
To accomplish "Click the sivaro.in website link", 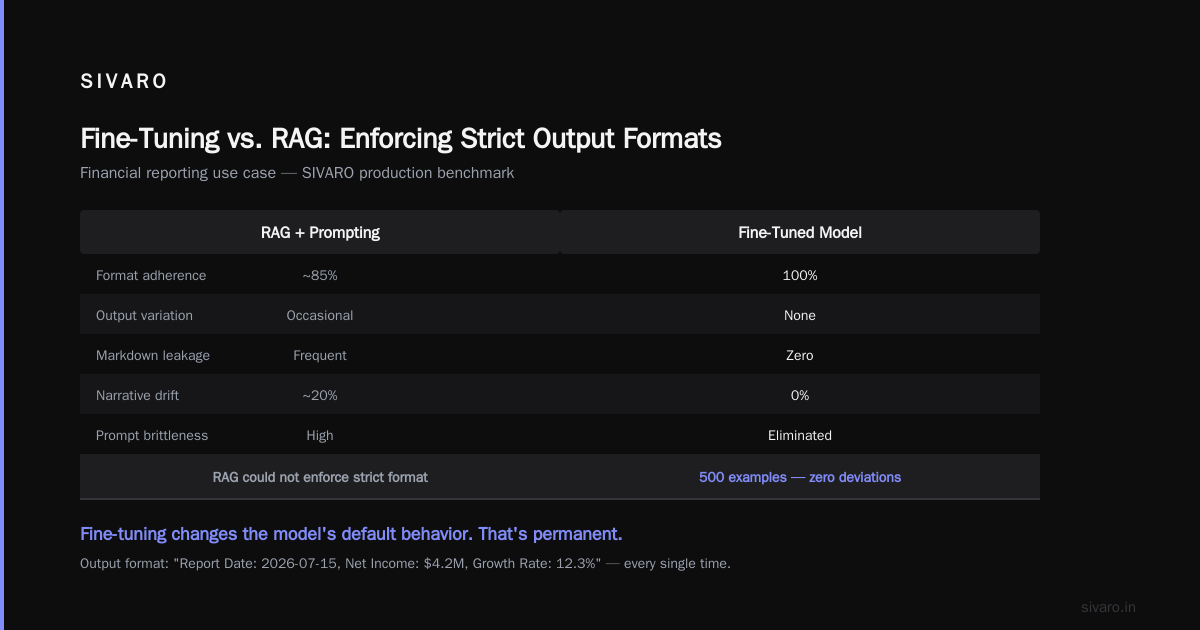I will point(1108,607).
